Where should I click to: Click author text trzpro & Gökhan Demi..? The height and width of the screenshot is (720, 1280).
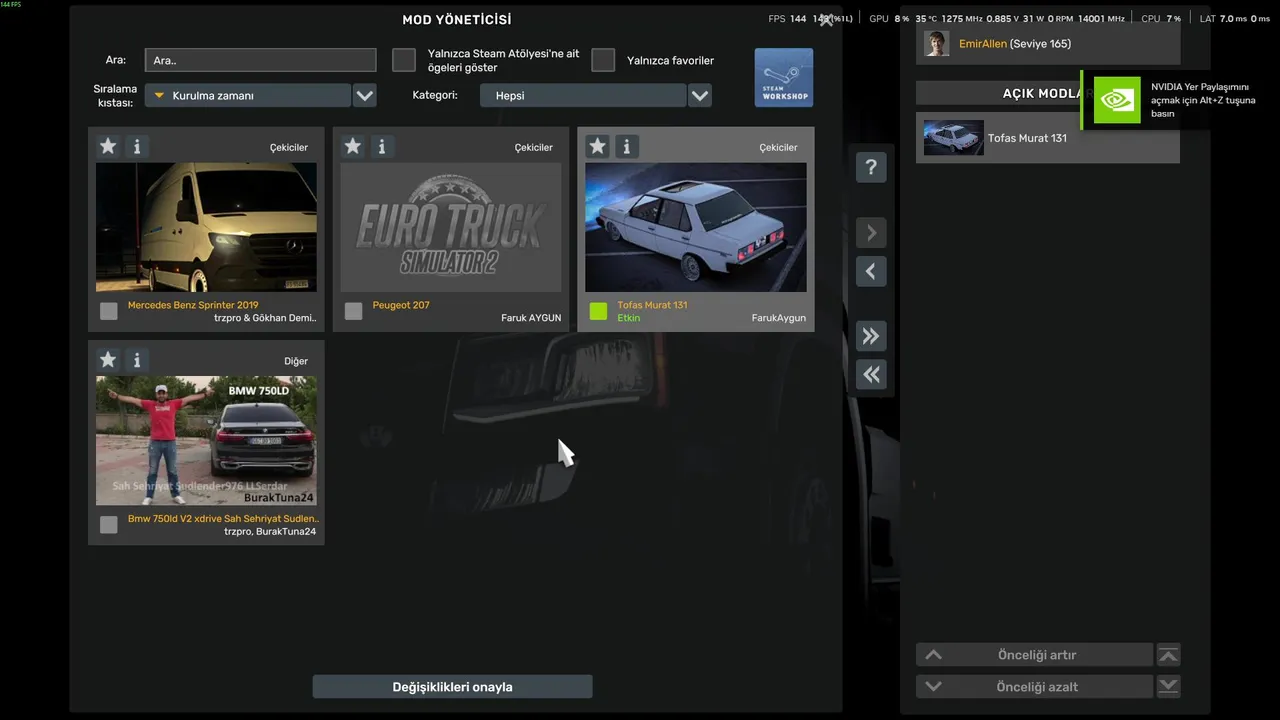(x=265, y=318)
